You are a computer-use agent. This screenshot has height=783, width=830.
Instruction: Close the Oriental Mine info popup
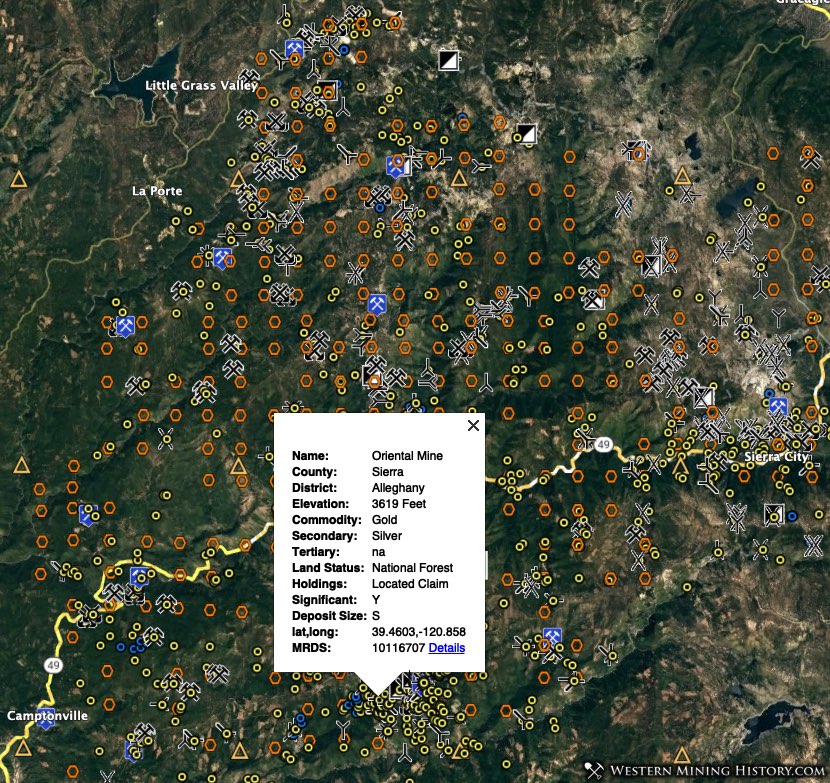(473, 425)
